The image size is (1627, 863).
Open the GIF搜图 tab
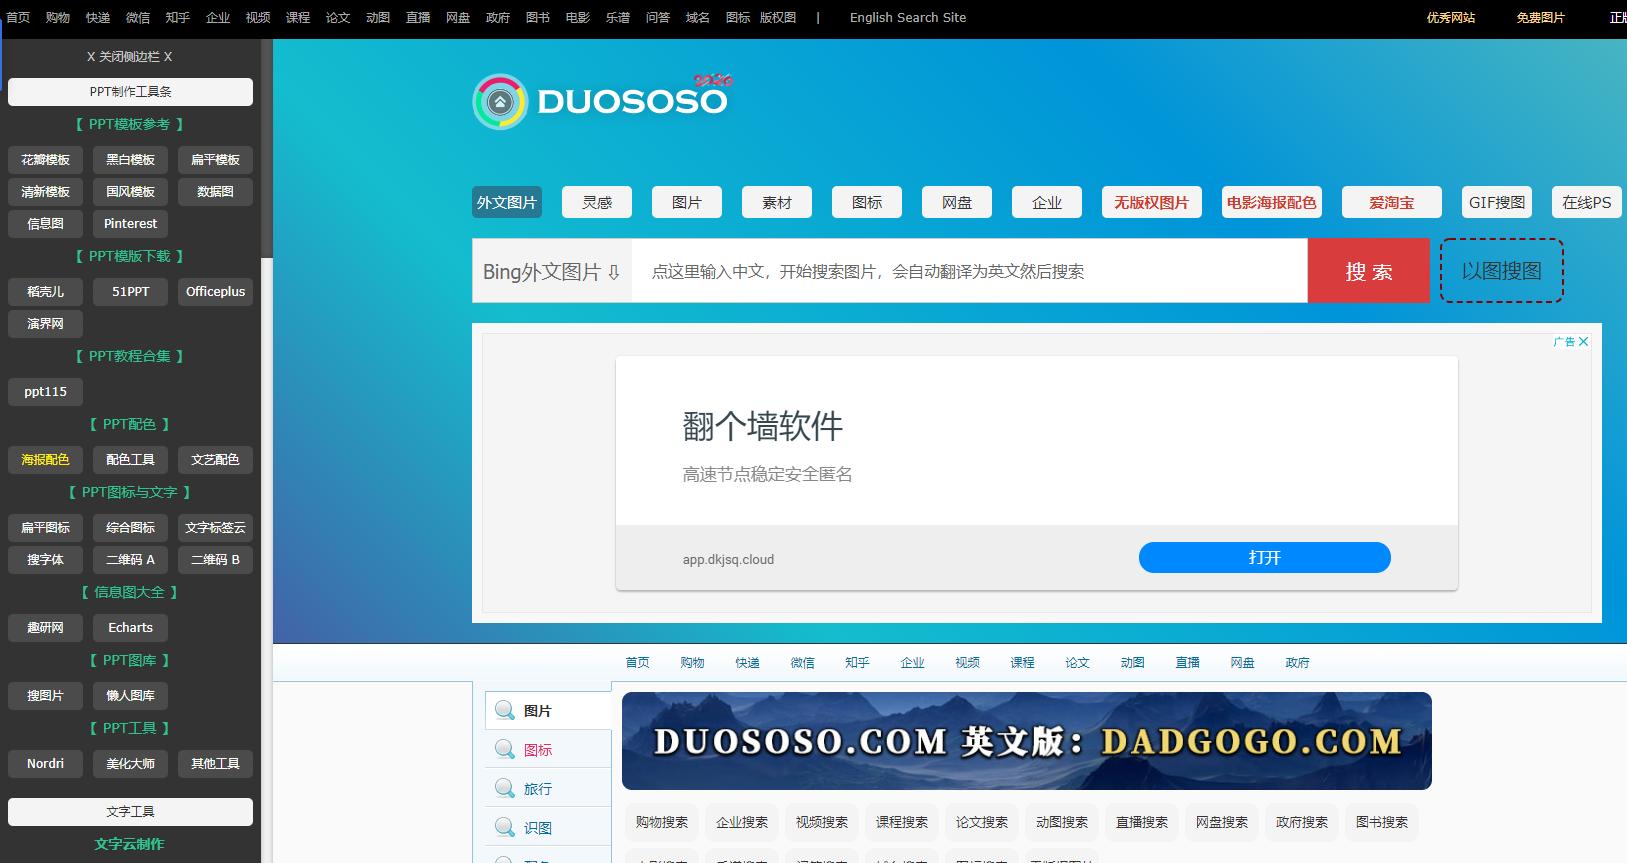click(1497, 202)
